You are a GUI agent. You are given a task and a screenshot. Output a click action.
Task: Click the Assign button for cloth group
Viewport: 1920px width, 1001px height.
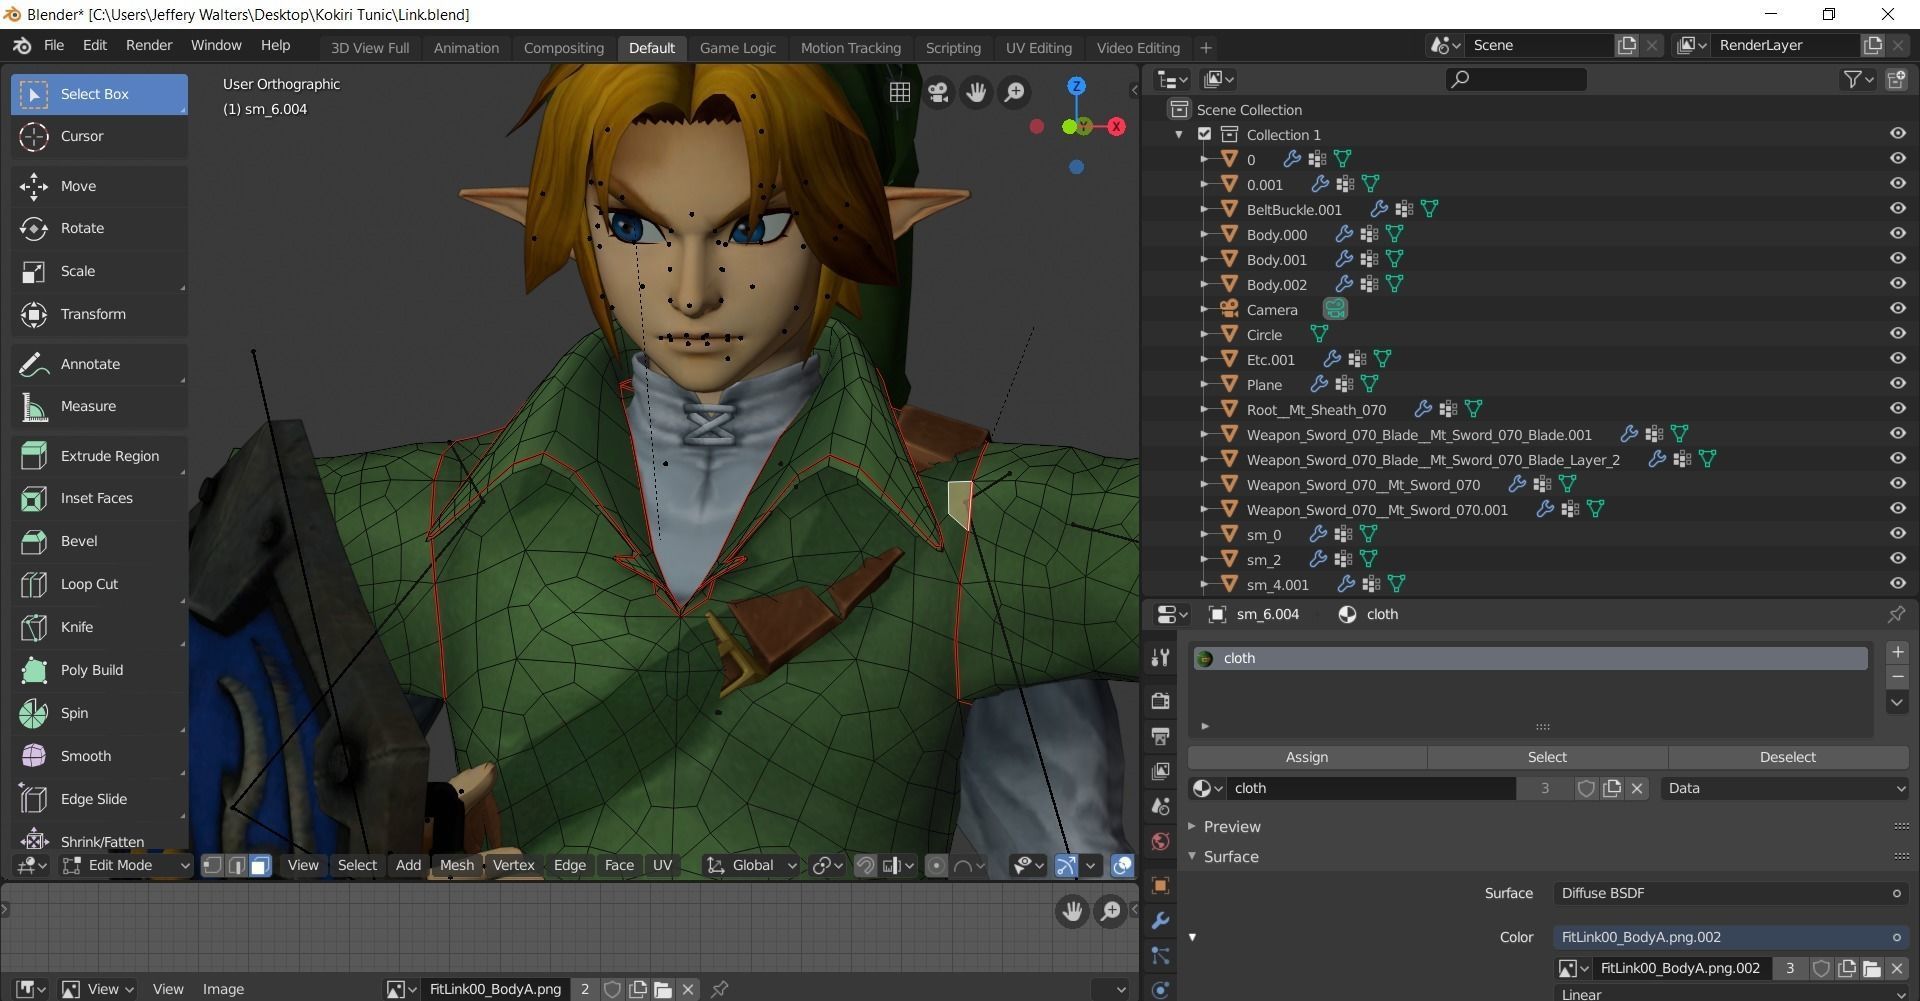(1306, 757)
